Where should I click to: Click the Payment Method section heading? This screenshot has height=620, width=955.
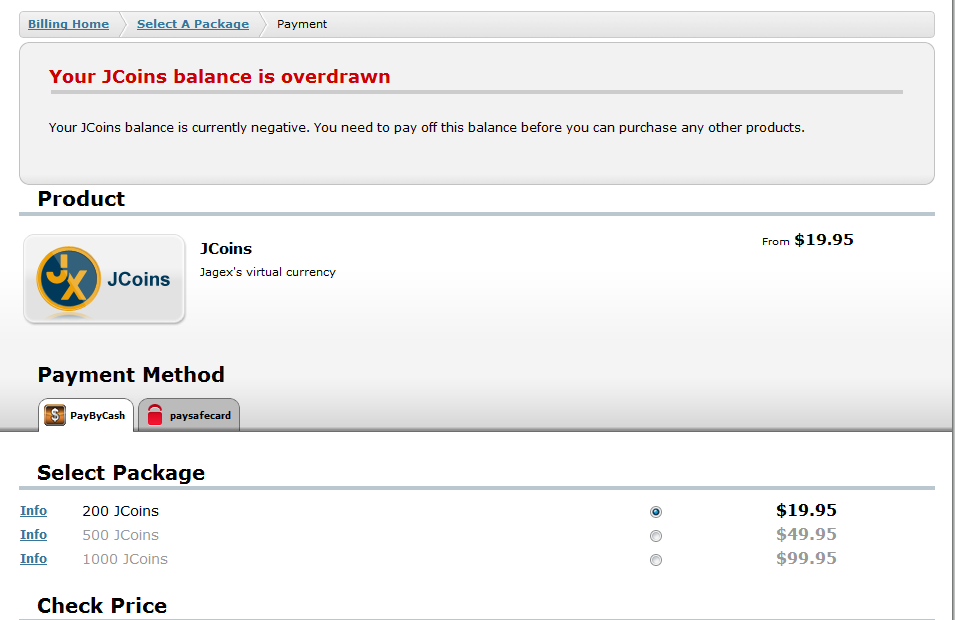[131, 375]
